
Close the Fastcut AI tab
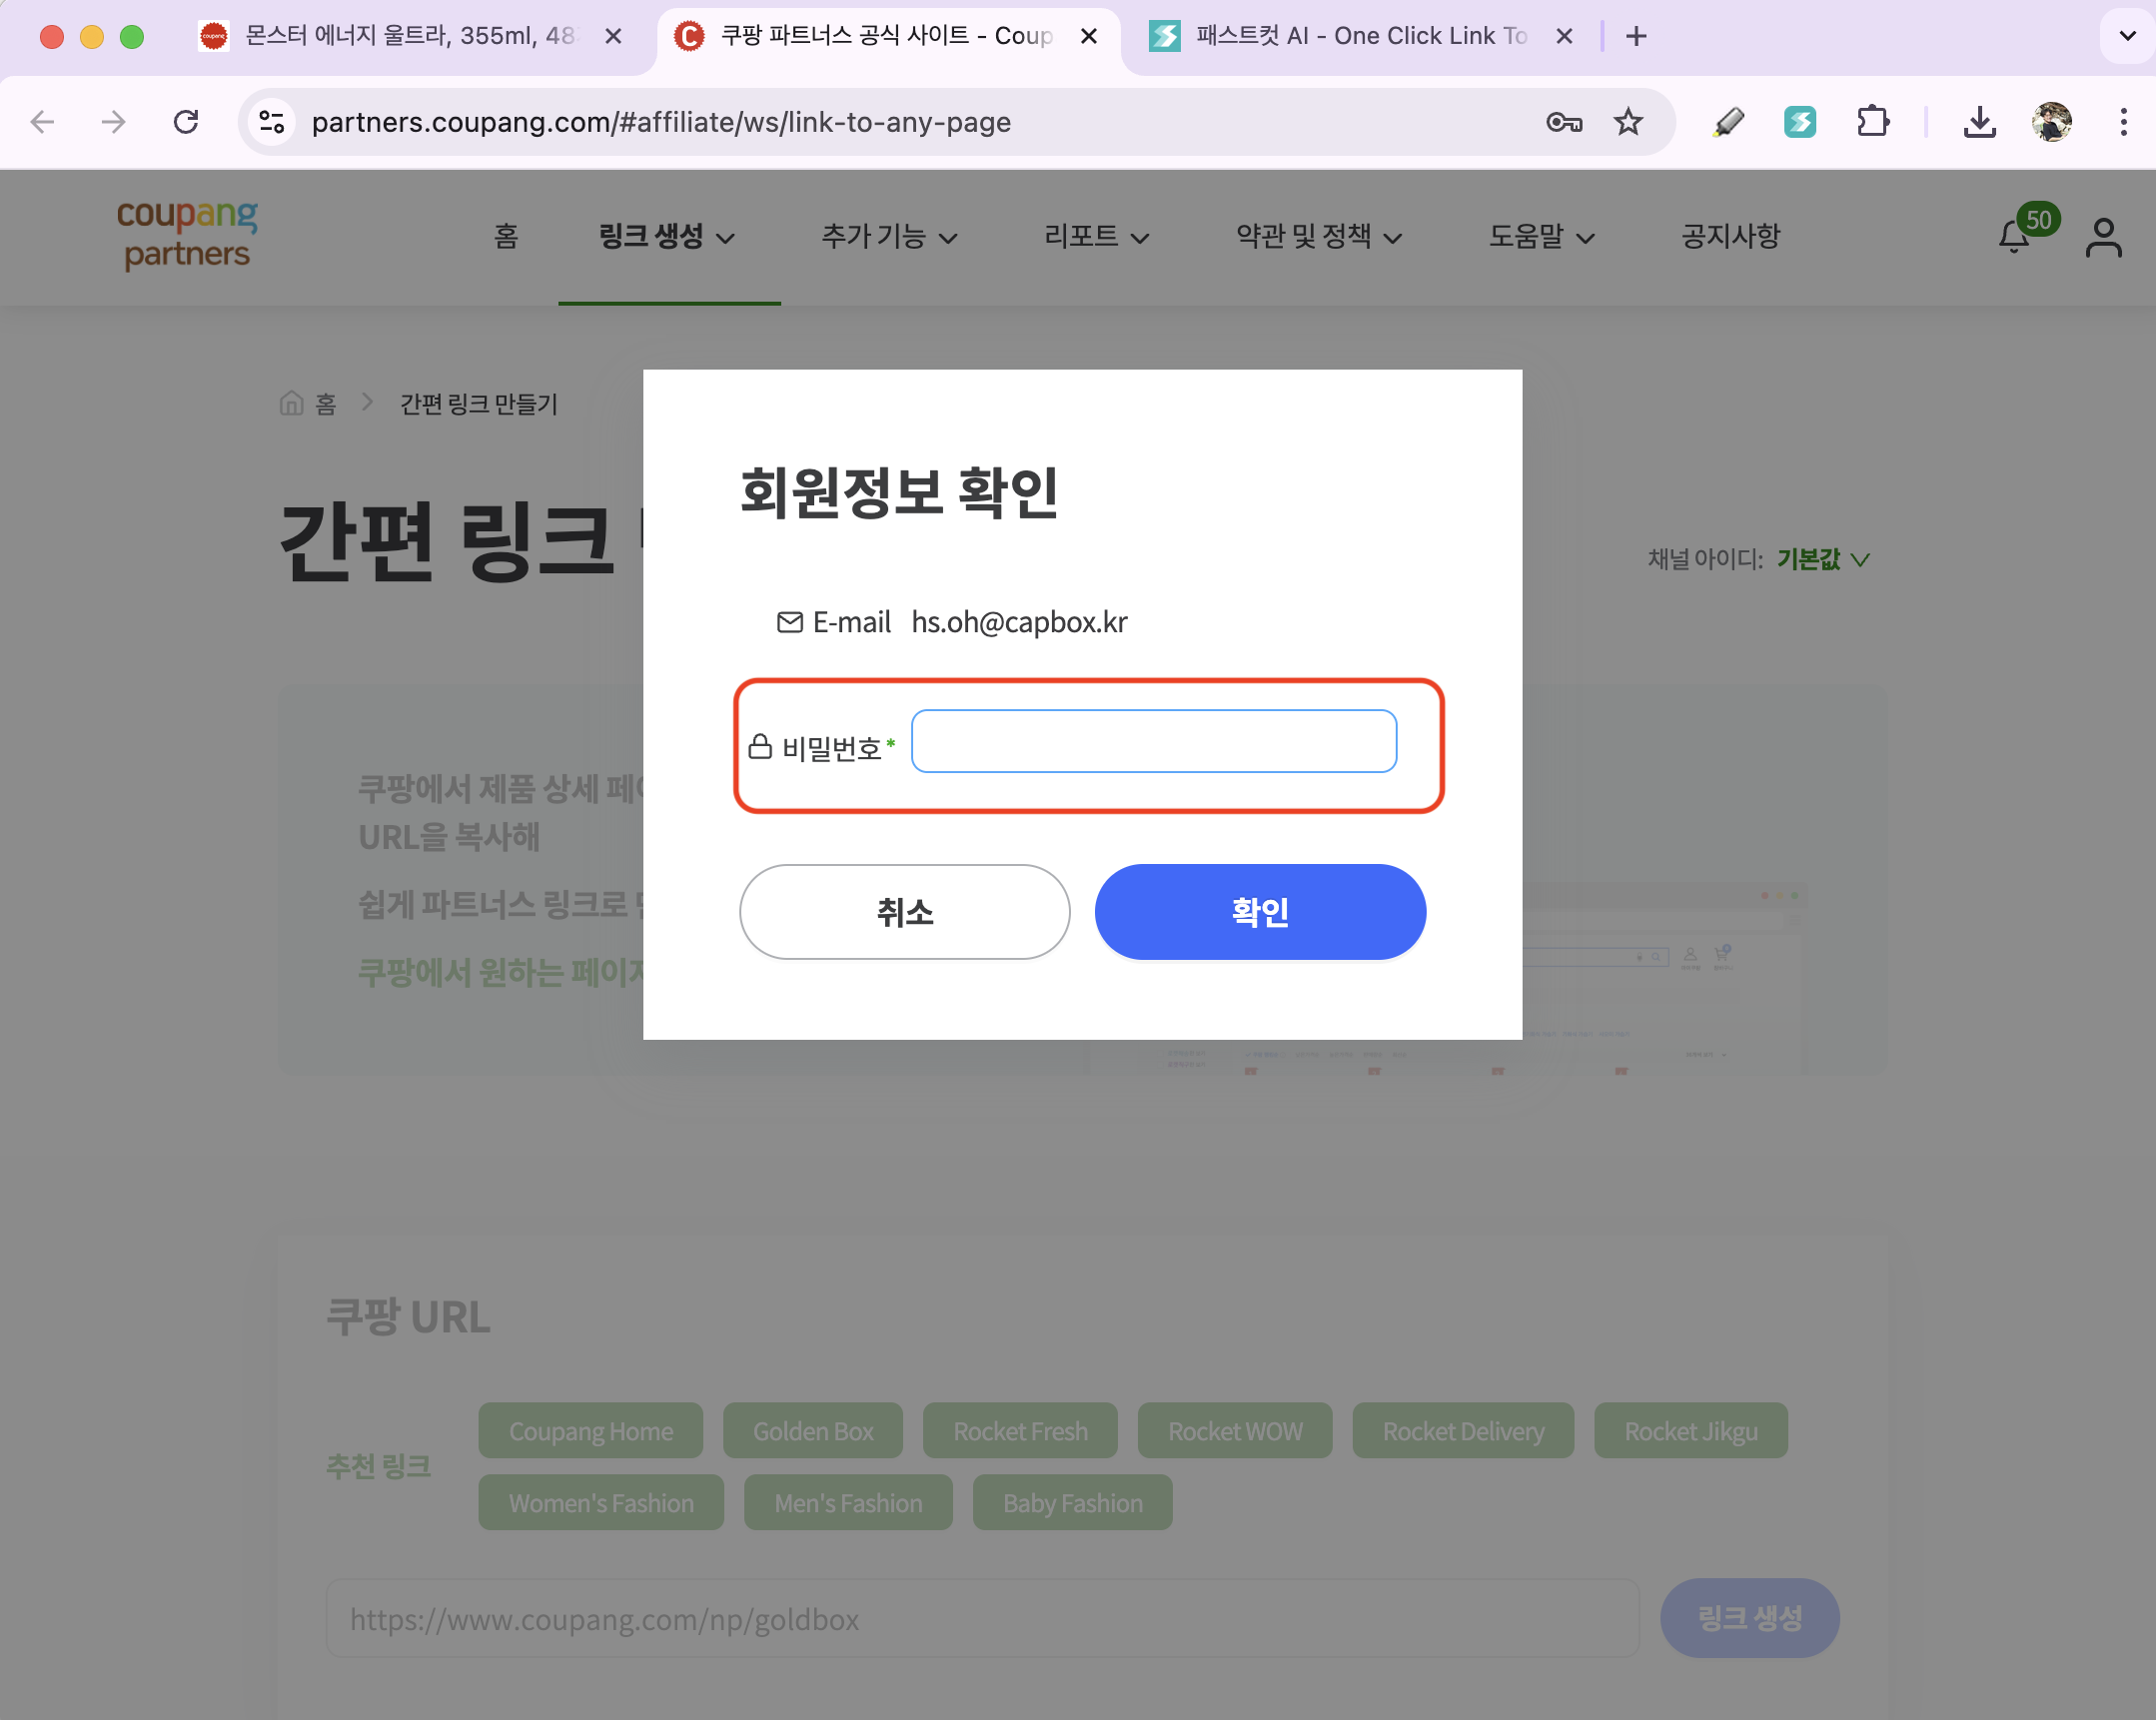point(1564,36)
